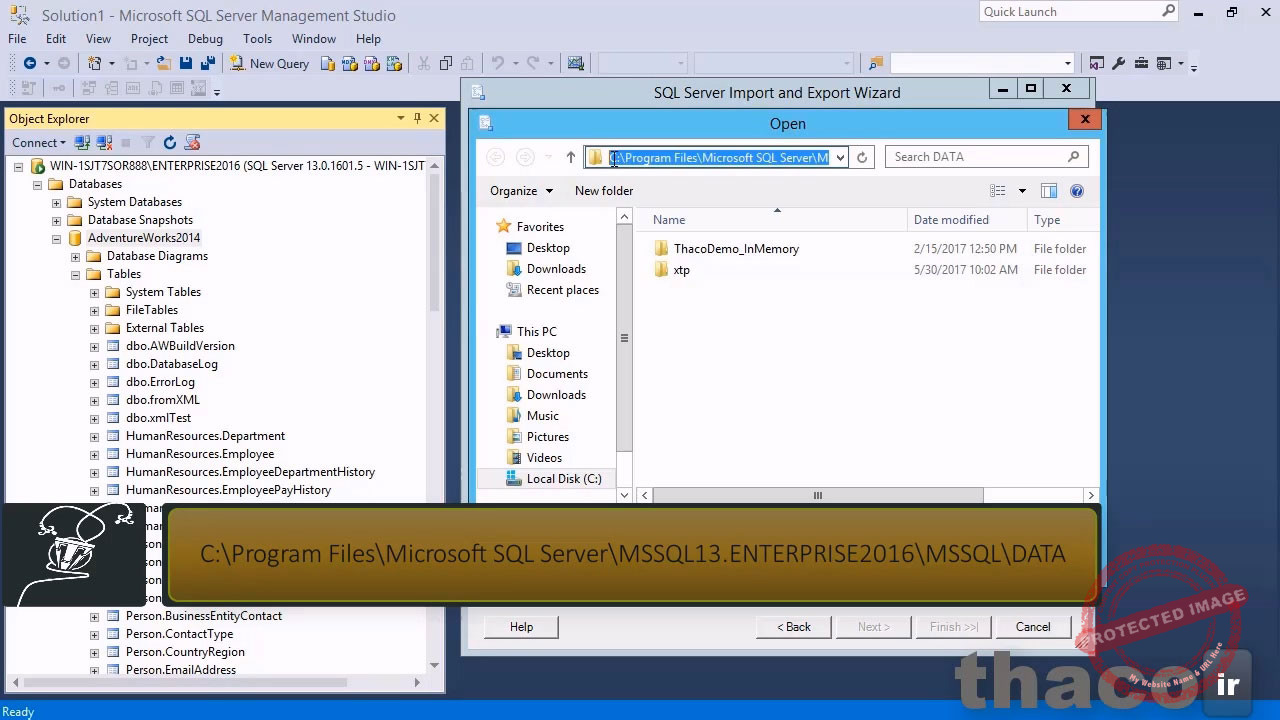Click the Open File folder icon
Screen dimensions: 1280x720
163,64
